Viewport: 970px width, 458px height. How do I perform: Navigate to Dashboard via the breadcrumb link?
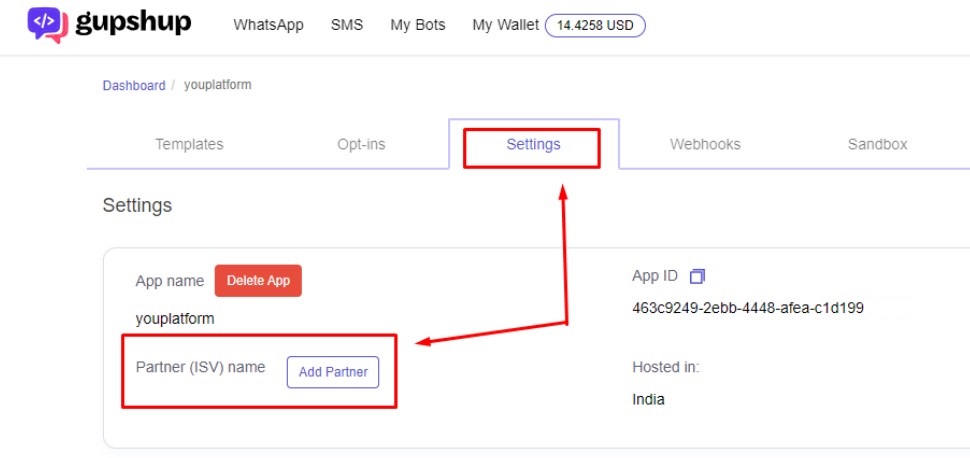pos(134,85)
